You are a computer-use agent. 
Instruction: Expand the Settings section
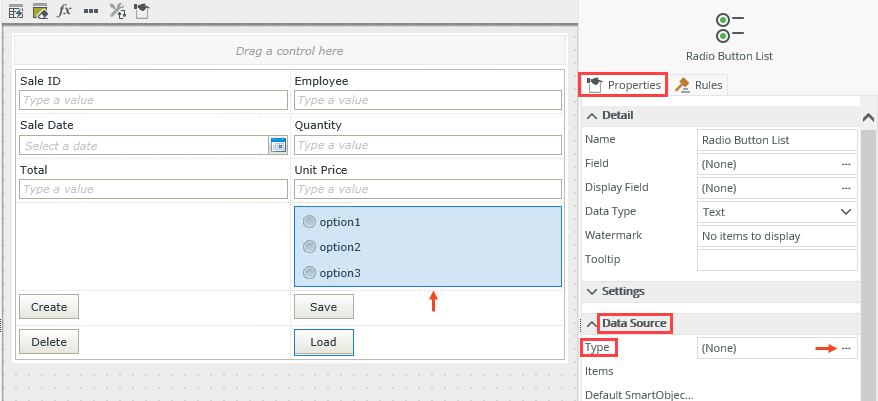(x=591, y=292)
